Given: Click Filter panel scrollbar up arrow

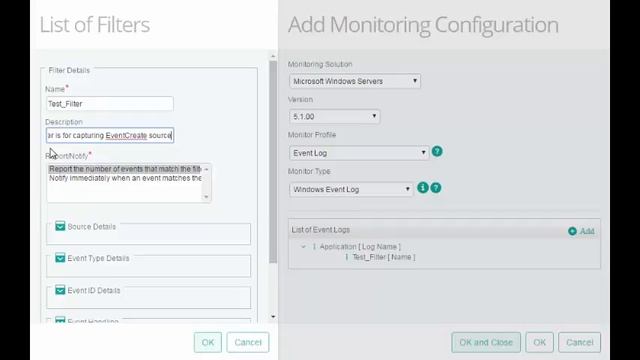Looking at the screenshot, I should 273,56.
